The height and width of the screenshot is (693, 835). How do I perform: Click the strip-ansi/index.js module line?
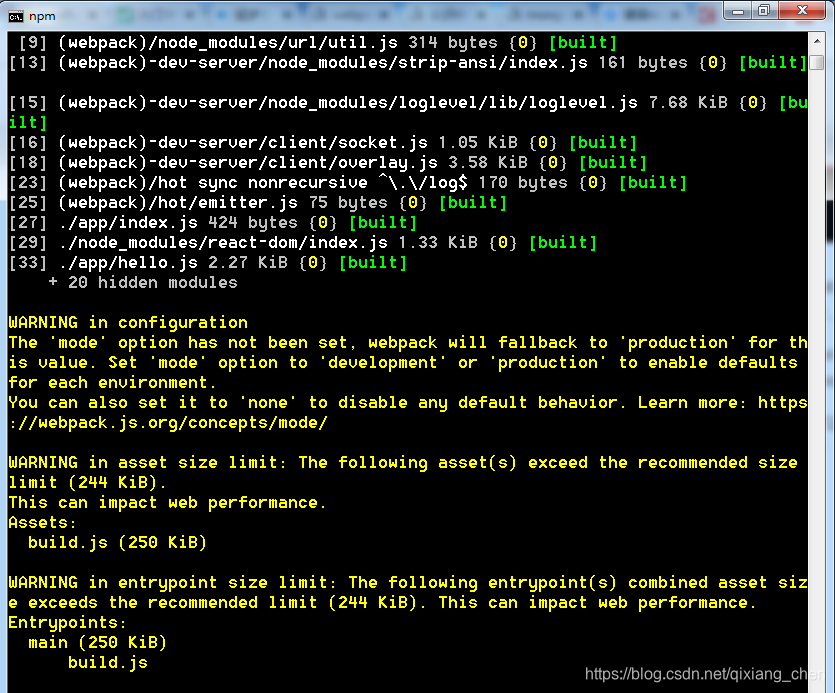(408, 63)
